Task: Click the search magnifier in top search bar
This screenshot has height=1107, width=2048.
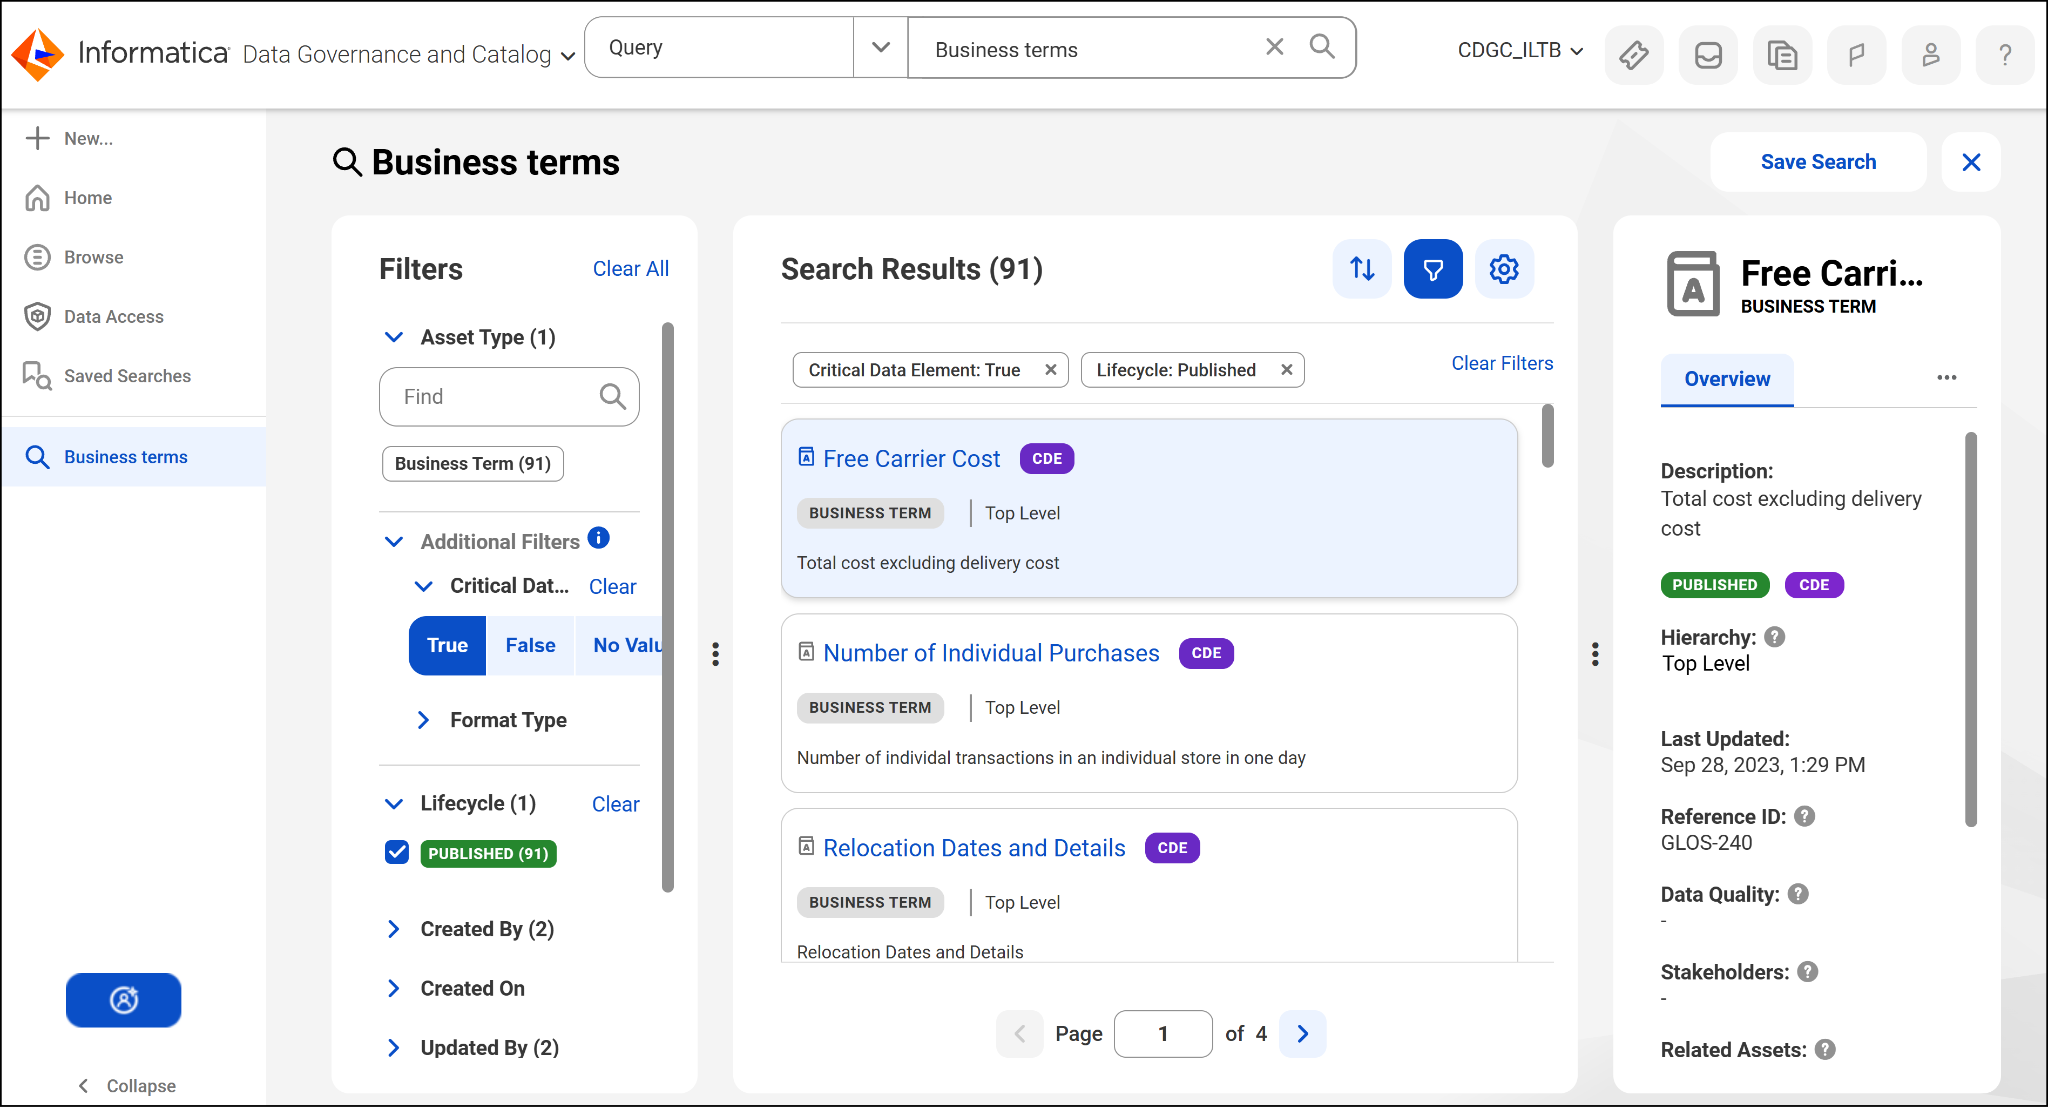Action: pos(1322,47)
